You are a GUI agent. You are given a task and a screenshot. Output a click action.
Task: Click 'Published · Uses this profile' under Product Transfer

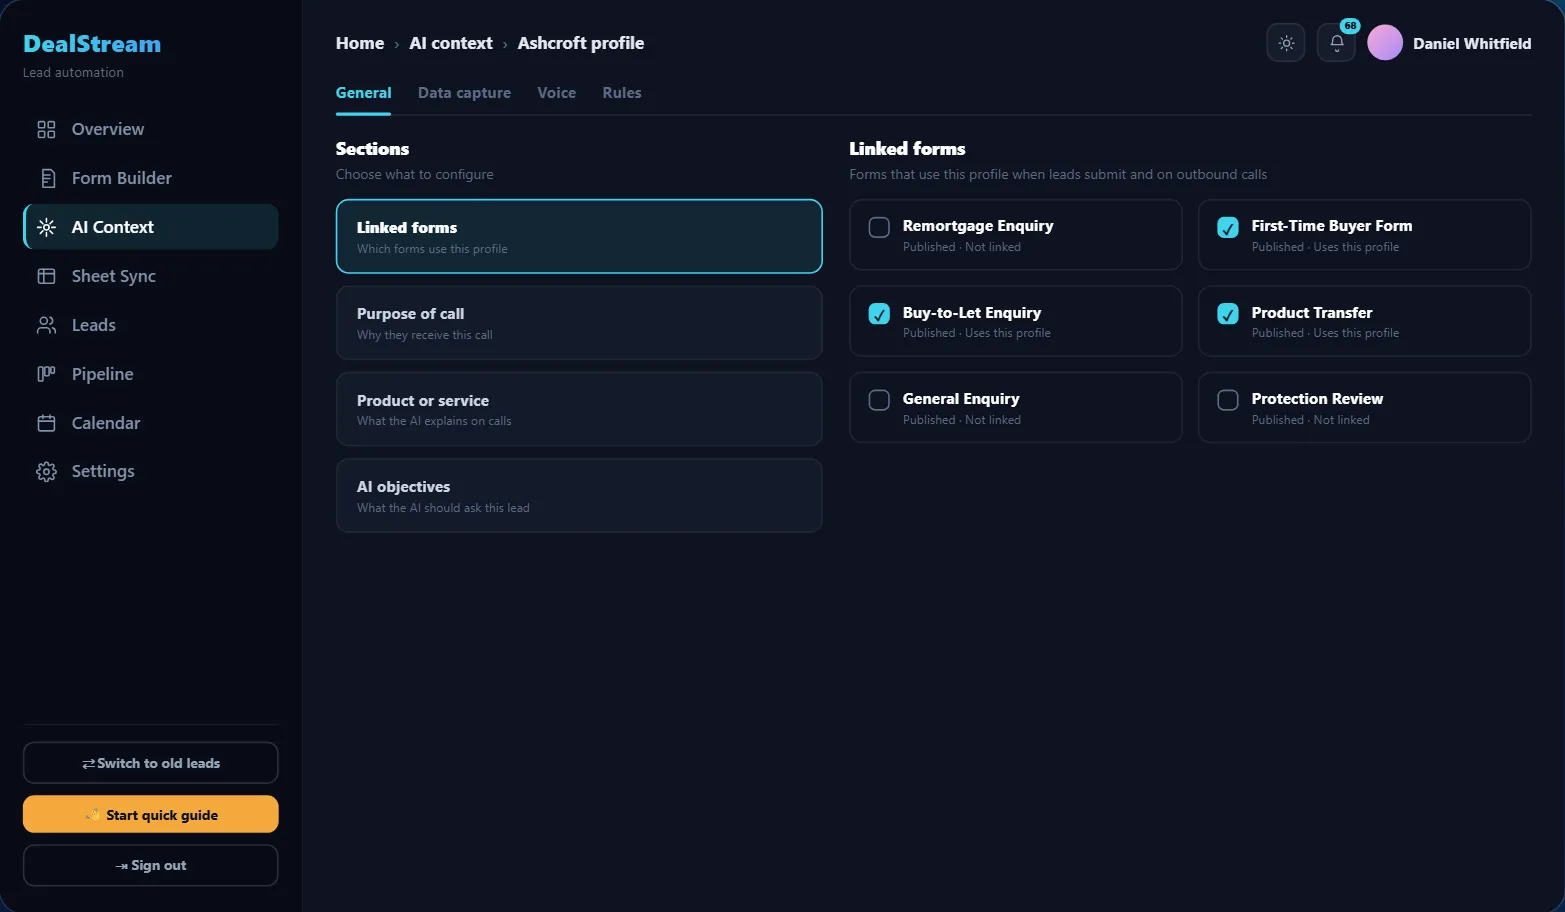point(1325,333)
